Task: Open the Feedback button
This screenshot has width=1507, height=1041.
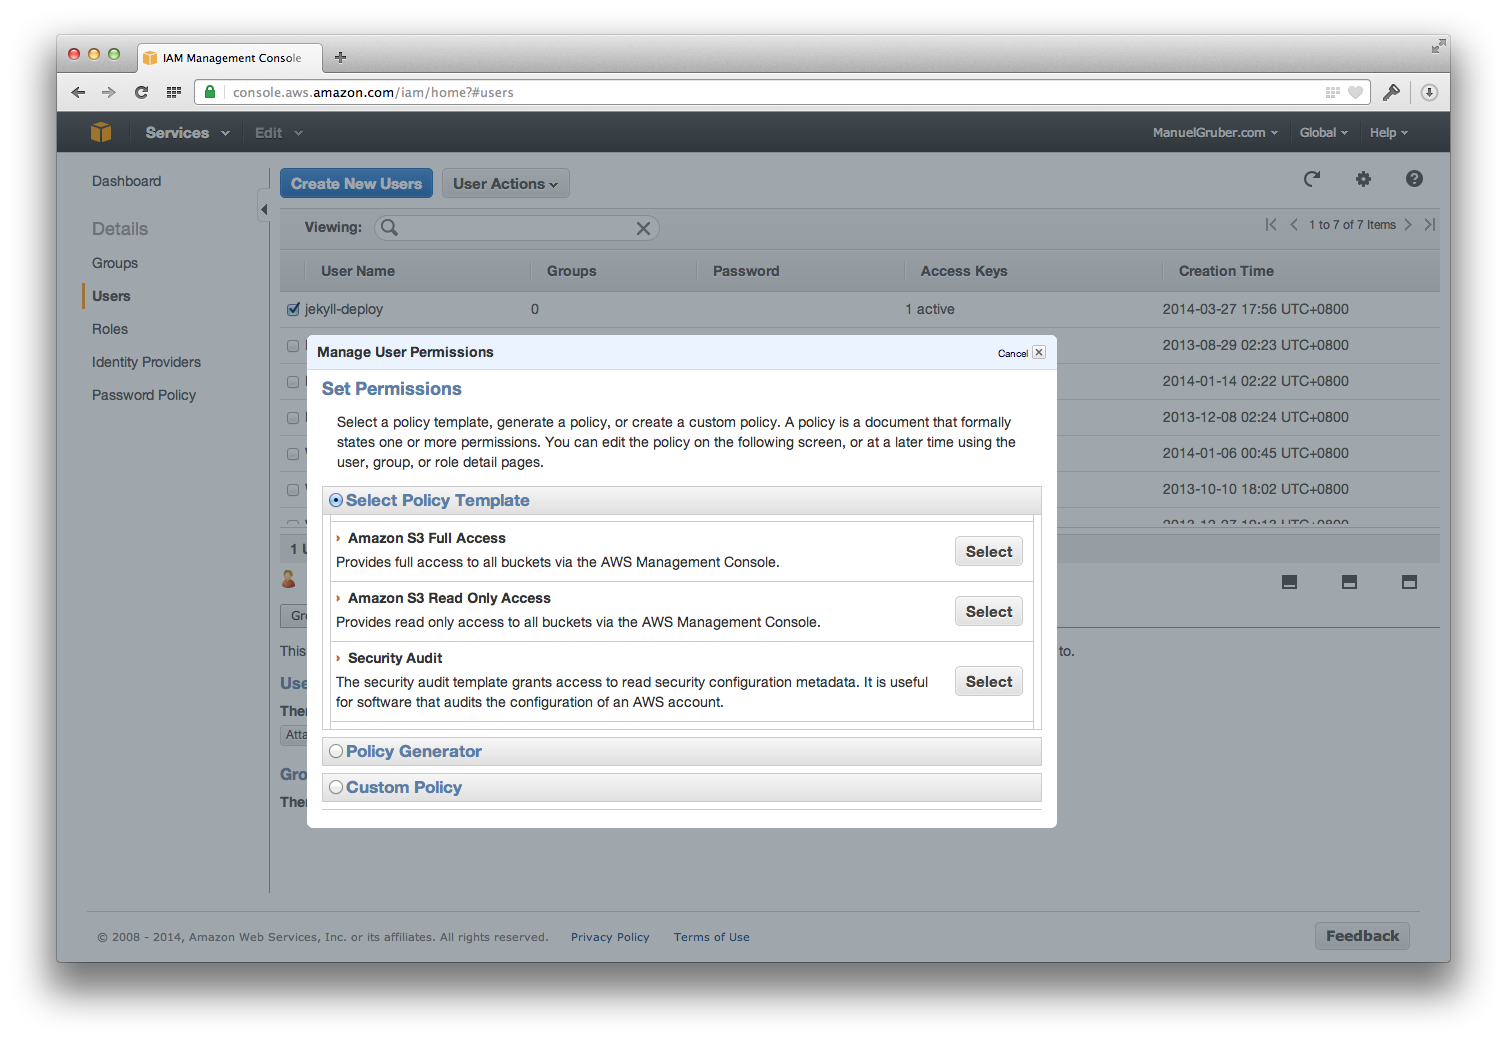Action: click(1362, 936)
